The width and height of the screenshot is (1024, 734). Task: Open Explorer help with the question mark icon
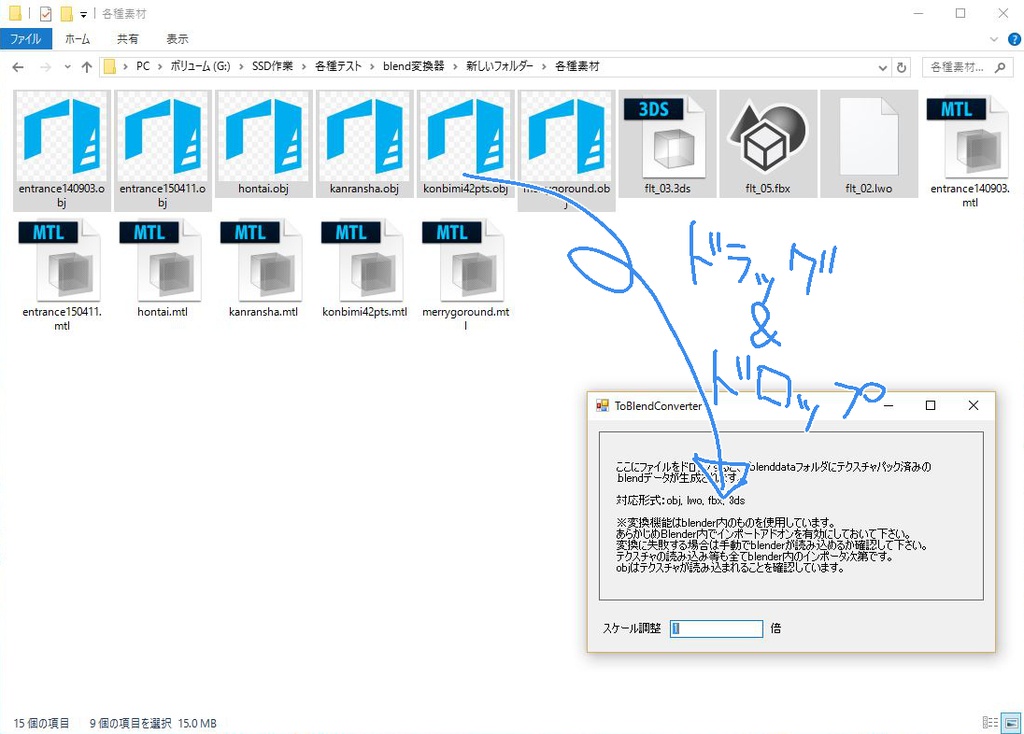click(x=1016, y=38)
